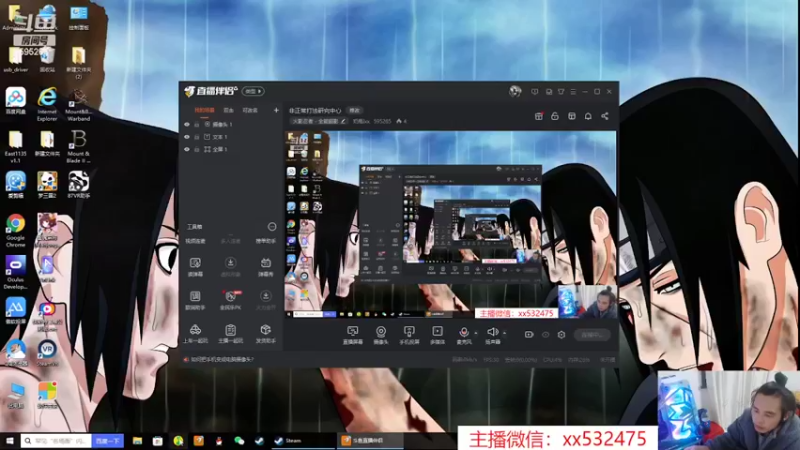
Task: Open the help tip link in status bar
Action: point(222,360)
